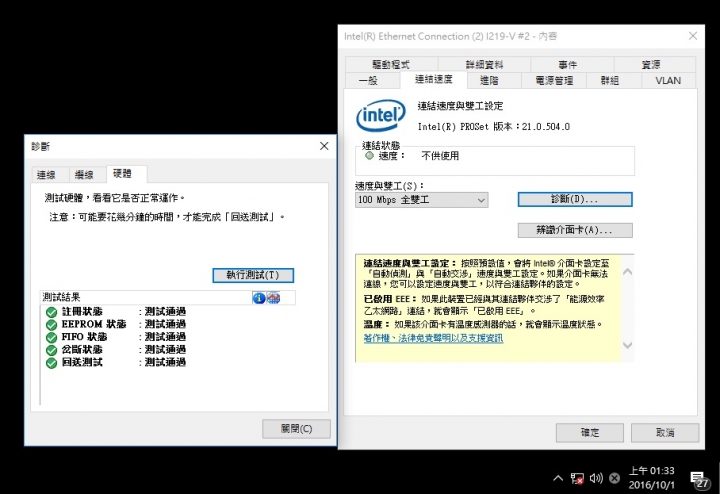The height and width of the screenshot is (494, 720).
Task: Click green check icon for 岔斷狀態 row
Action: [x=51, y=350]
